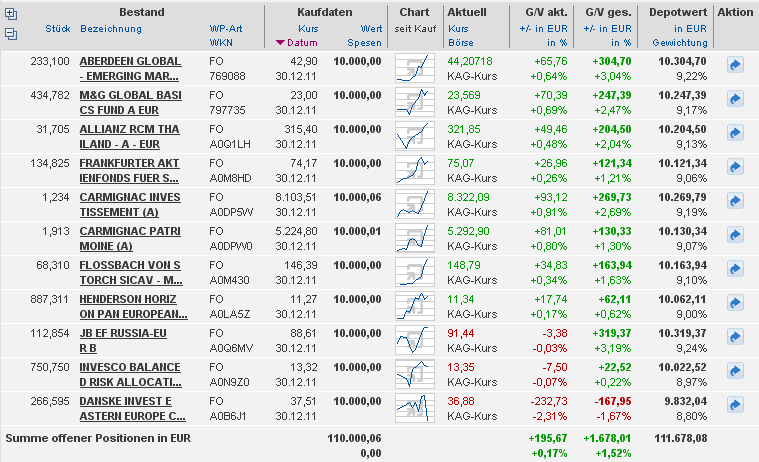Viewport: 759px width, 462px height.
Task: Open chart thumbnail for Invesco Balanced Risk
Action: click(413, 374)
